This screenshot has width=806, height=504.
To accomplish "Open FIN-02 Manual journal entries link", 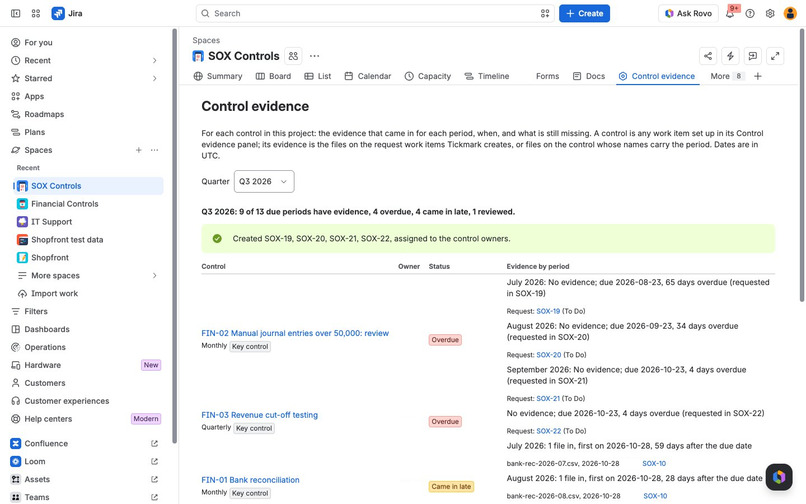I will 295,333.
